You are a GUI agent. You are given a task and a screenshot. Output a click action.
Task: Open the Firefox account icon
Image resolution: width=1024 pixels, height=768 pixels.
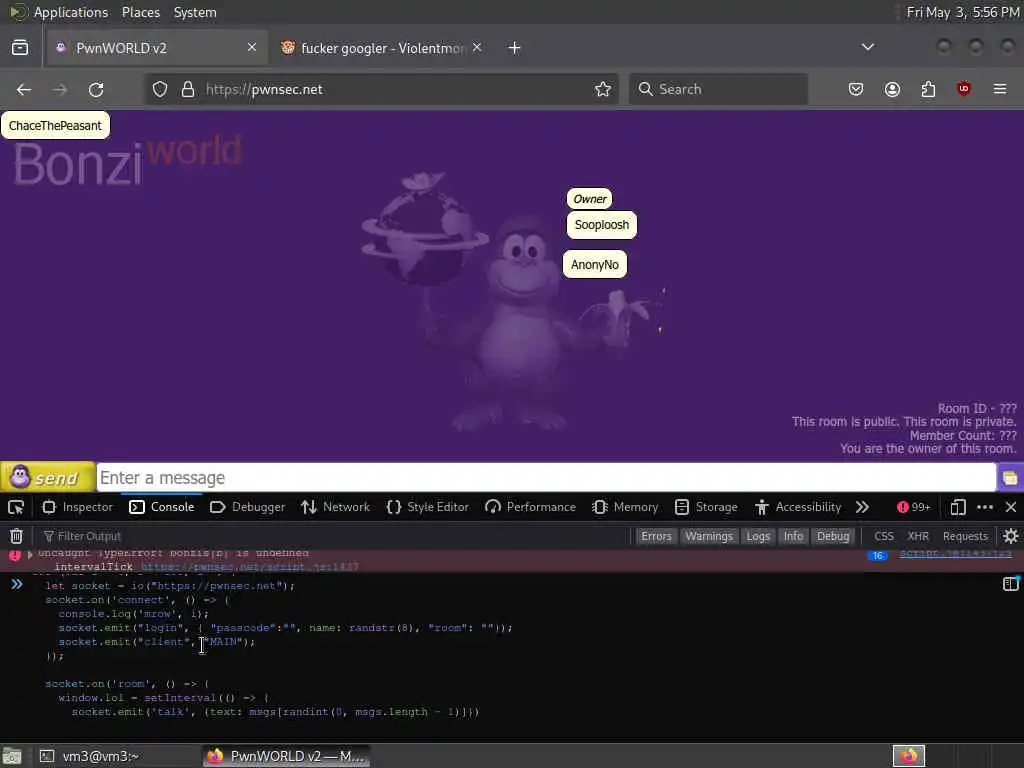pos(892,89)
